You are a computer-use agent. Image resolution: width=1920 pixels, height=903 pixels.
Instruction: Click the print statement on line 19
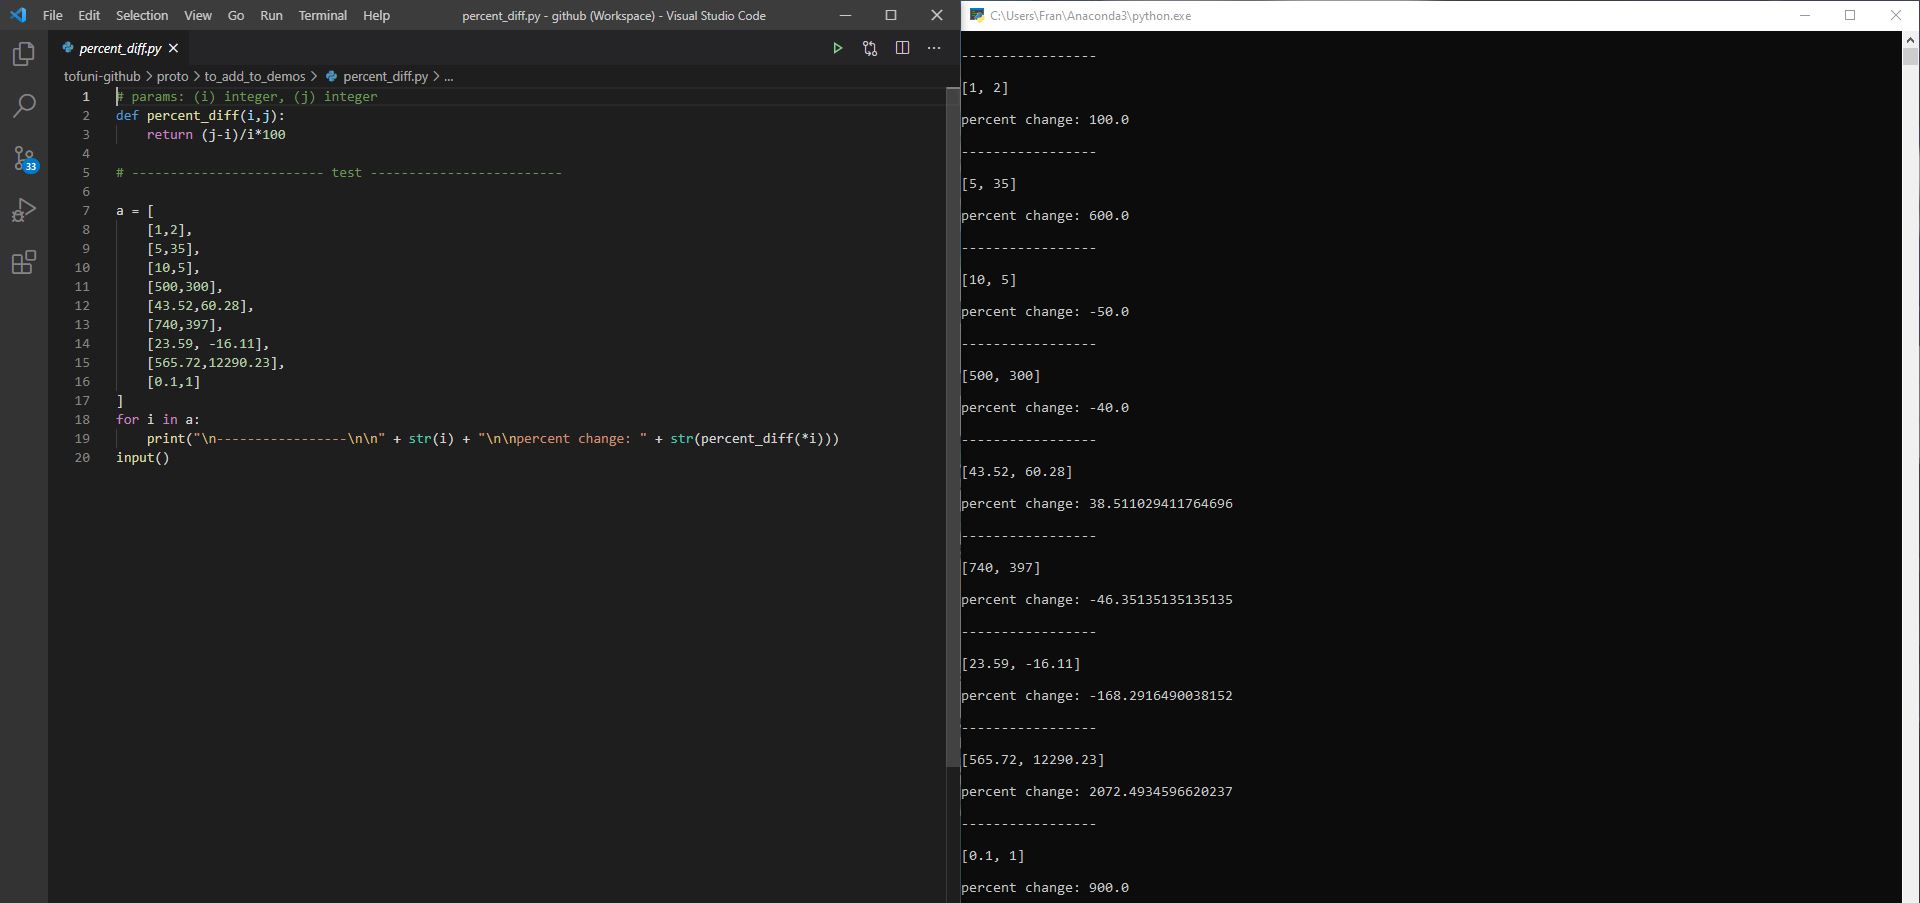coord(493,439)
